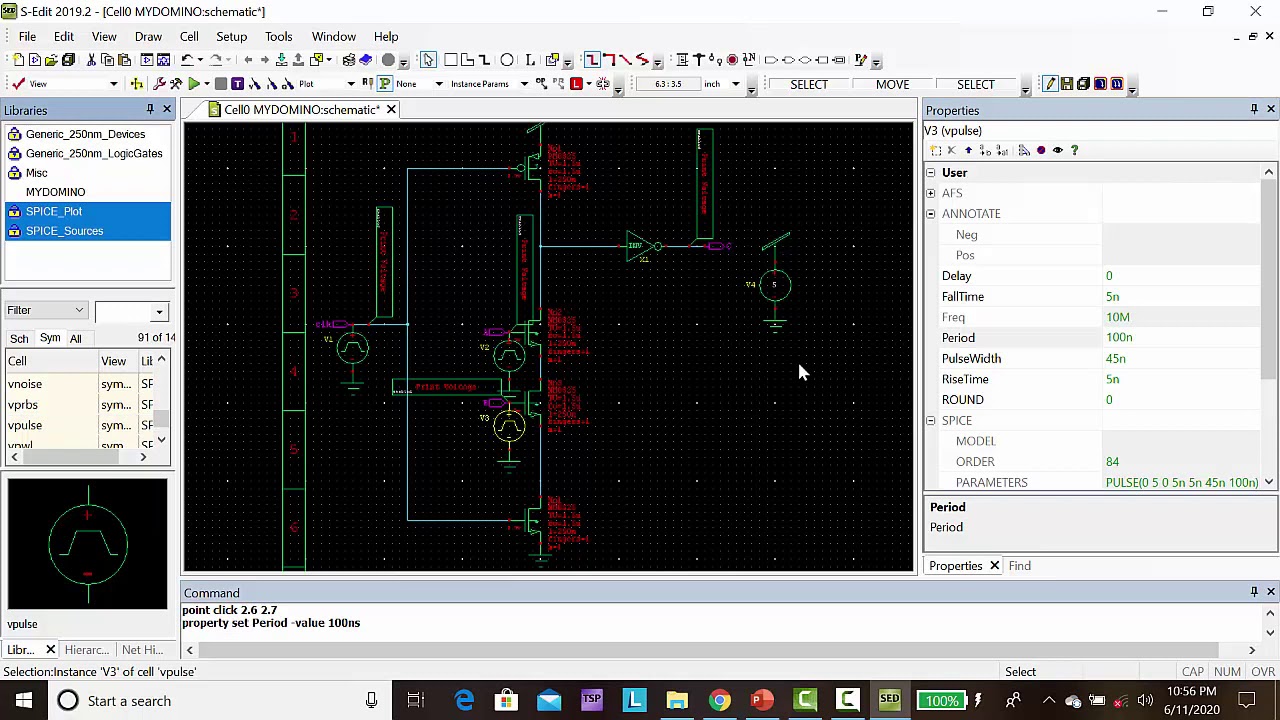Image resolution: width=1280 pixels, height=720 pixels.
Task: Select the Circle drawing tool
Action: pos(507,59)
